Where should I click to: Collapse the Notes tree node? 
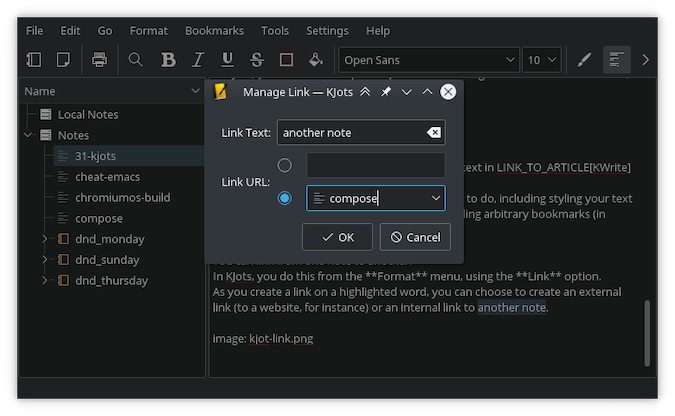click(x=28, y=135)
